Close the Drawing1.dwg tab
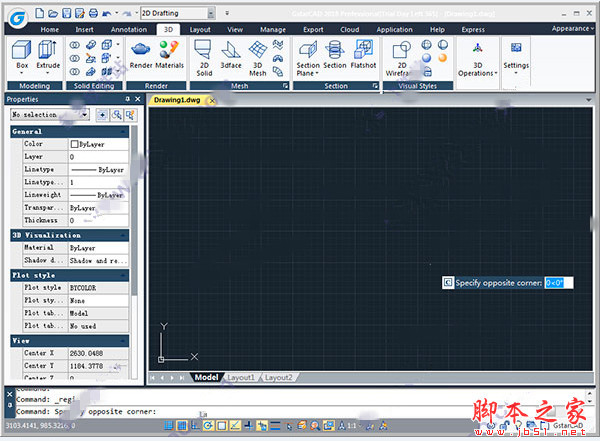Viewport: 600px width, 443px height. tap(212, 101)
